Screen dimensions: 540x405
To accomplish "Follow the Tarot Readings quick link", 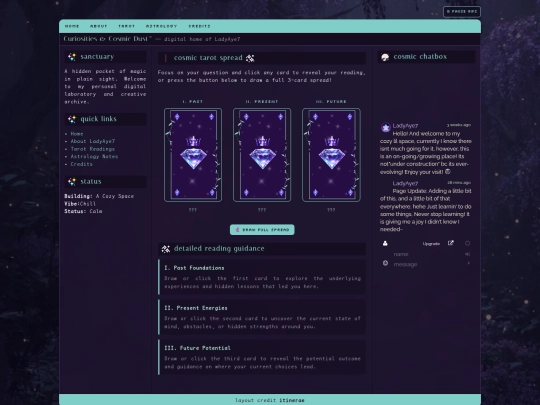I will 93,149.
